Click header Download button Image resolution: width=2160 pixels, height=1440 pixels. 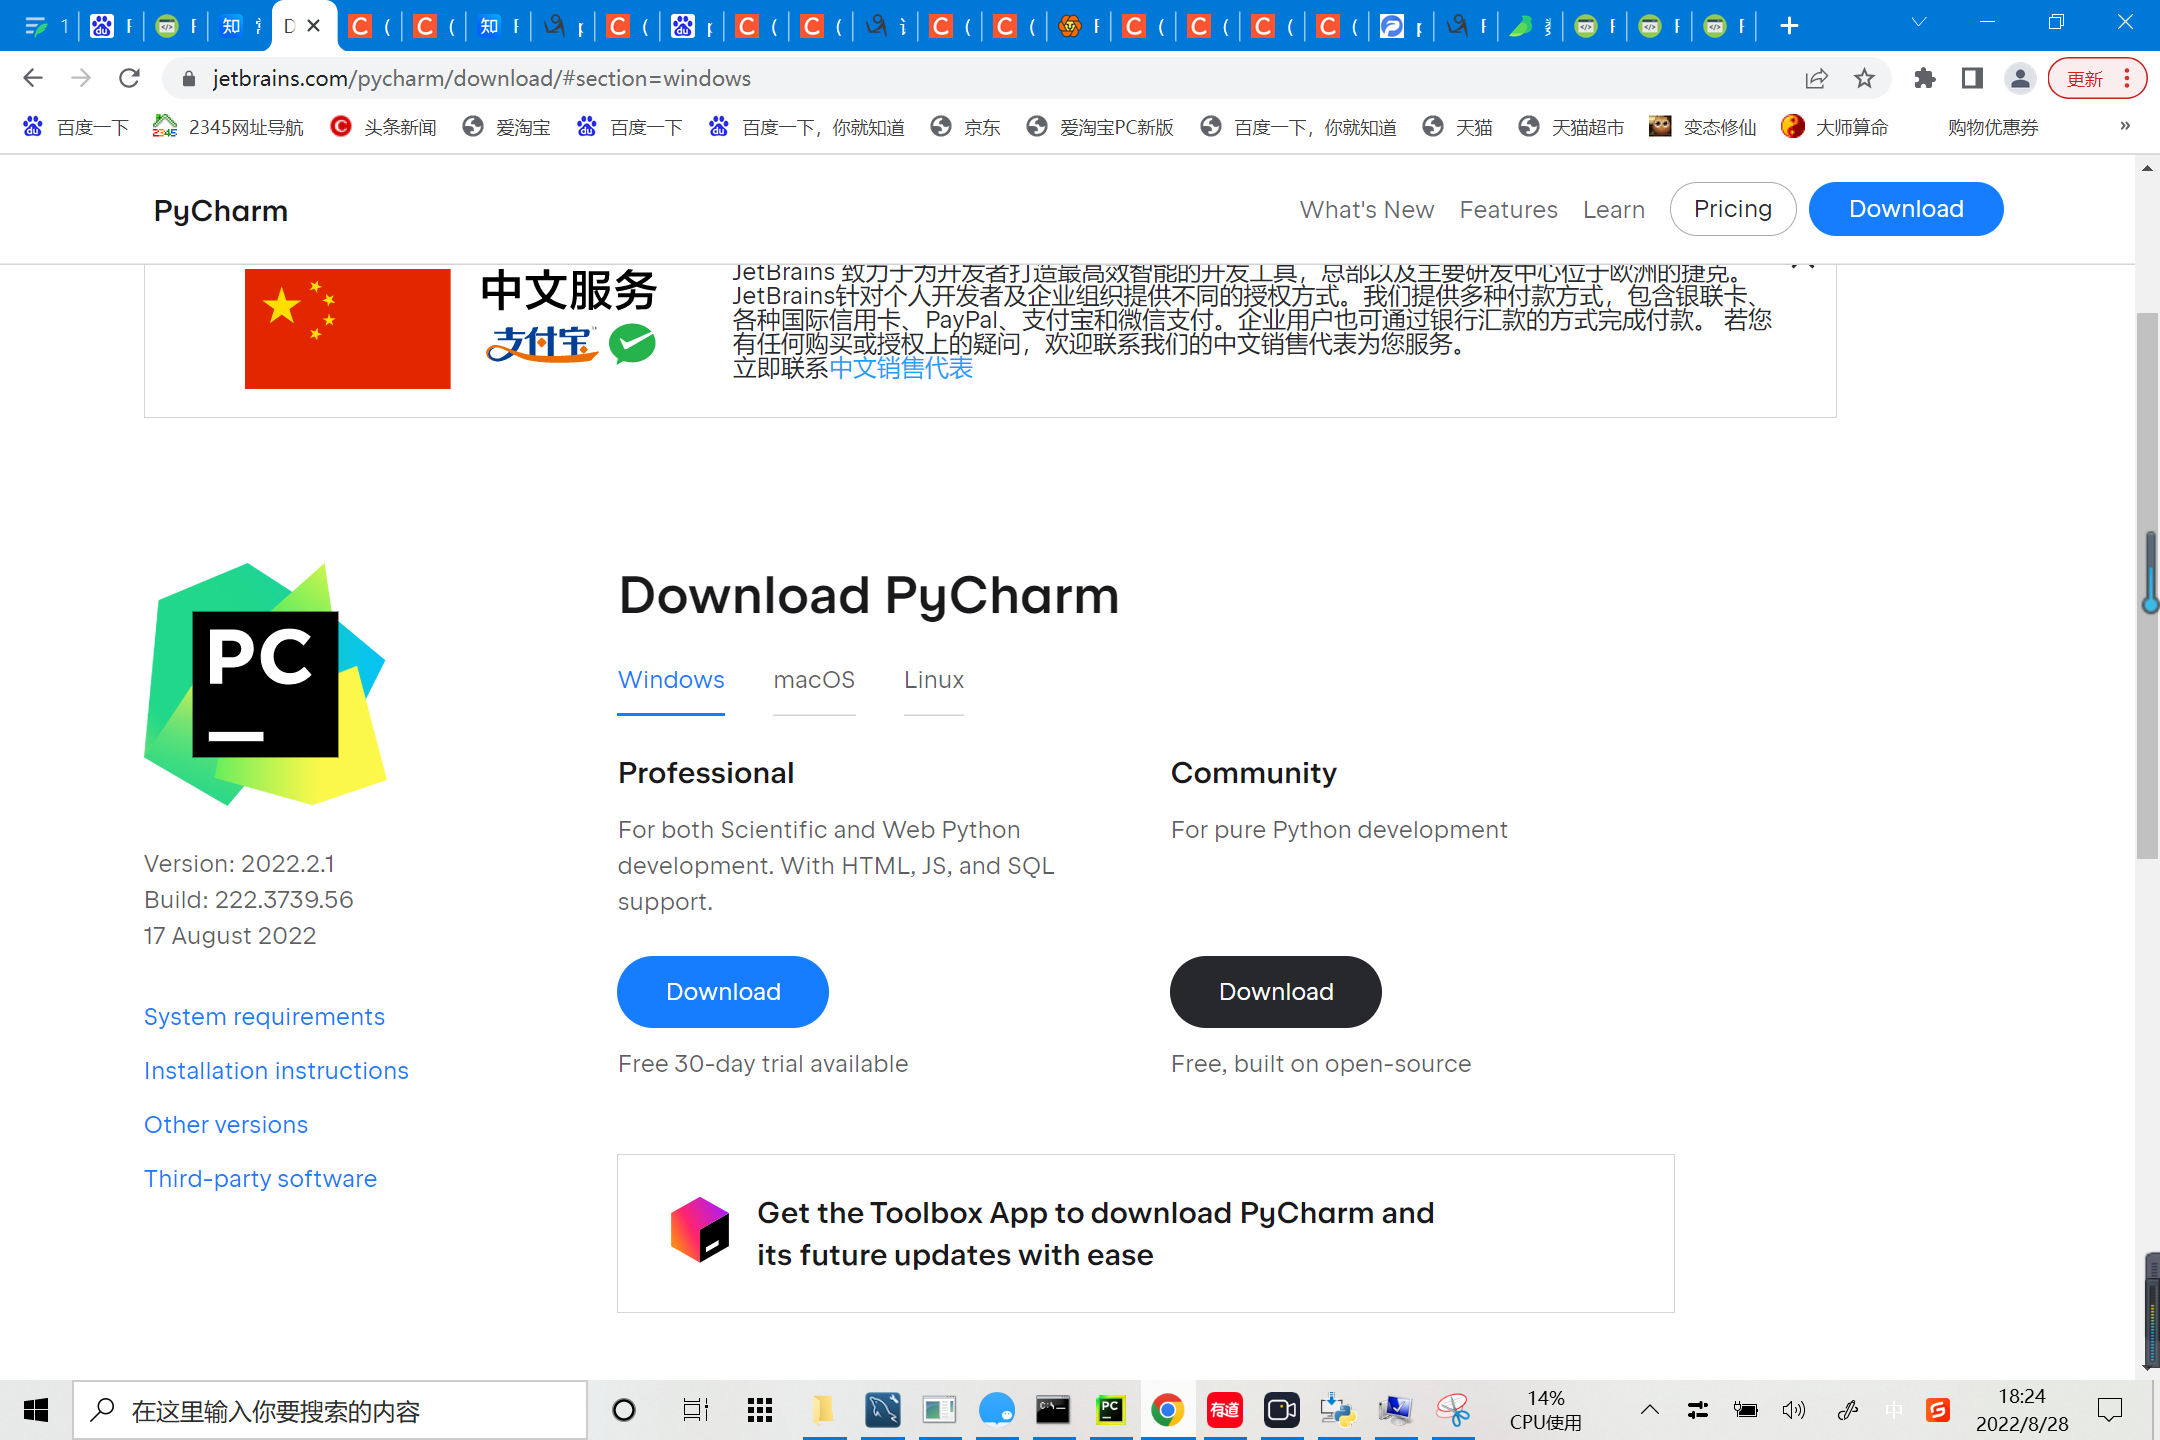(1906, 209)
